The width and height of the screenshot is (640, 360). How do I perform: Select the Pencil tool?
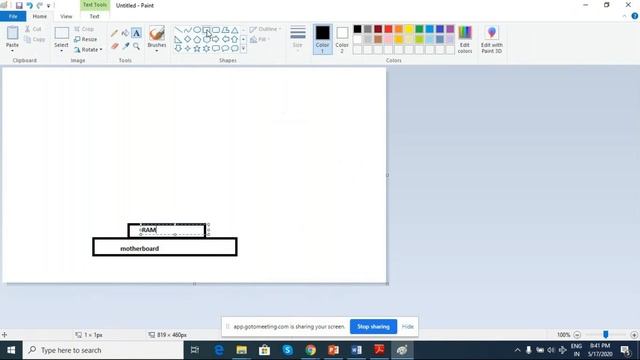pyautogui.click(x=115, y=33)
